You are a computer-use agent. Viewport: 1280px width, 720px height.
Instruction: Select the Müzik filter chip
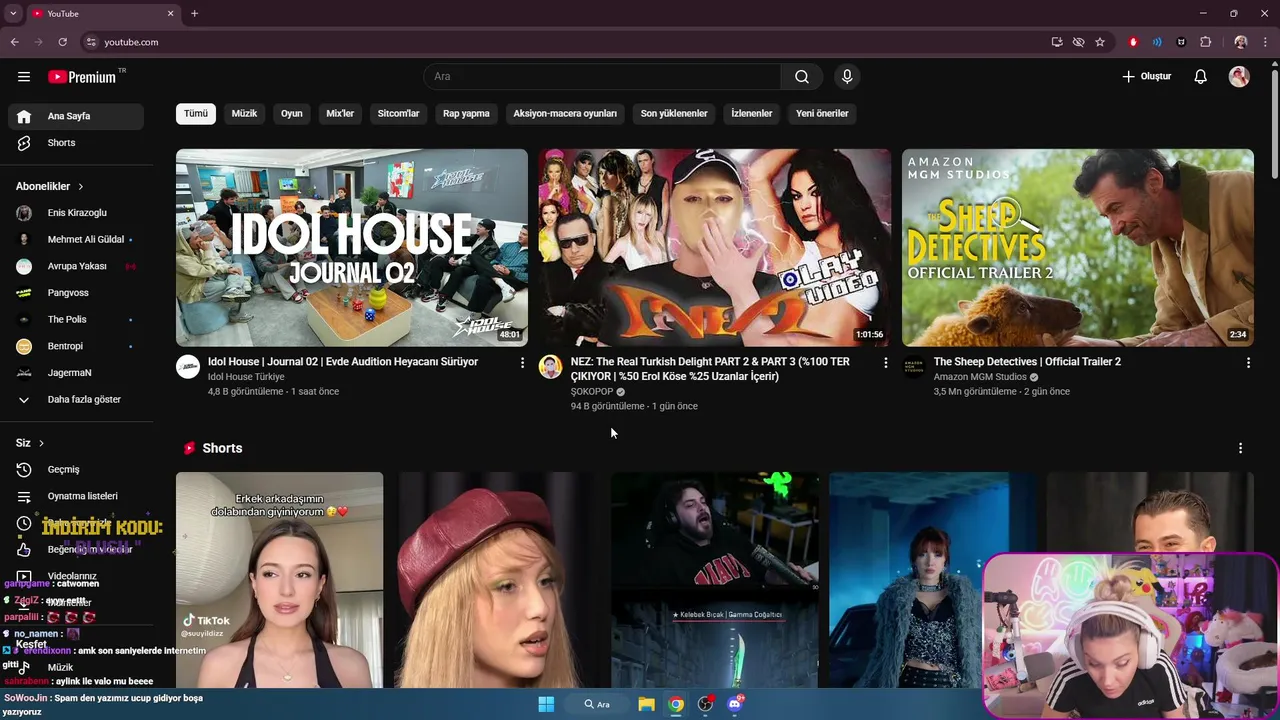click(x=244, y=113)
